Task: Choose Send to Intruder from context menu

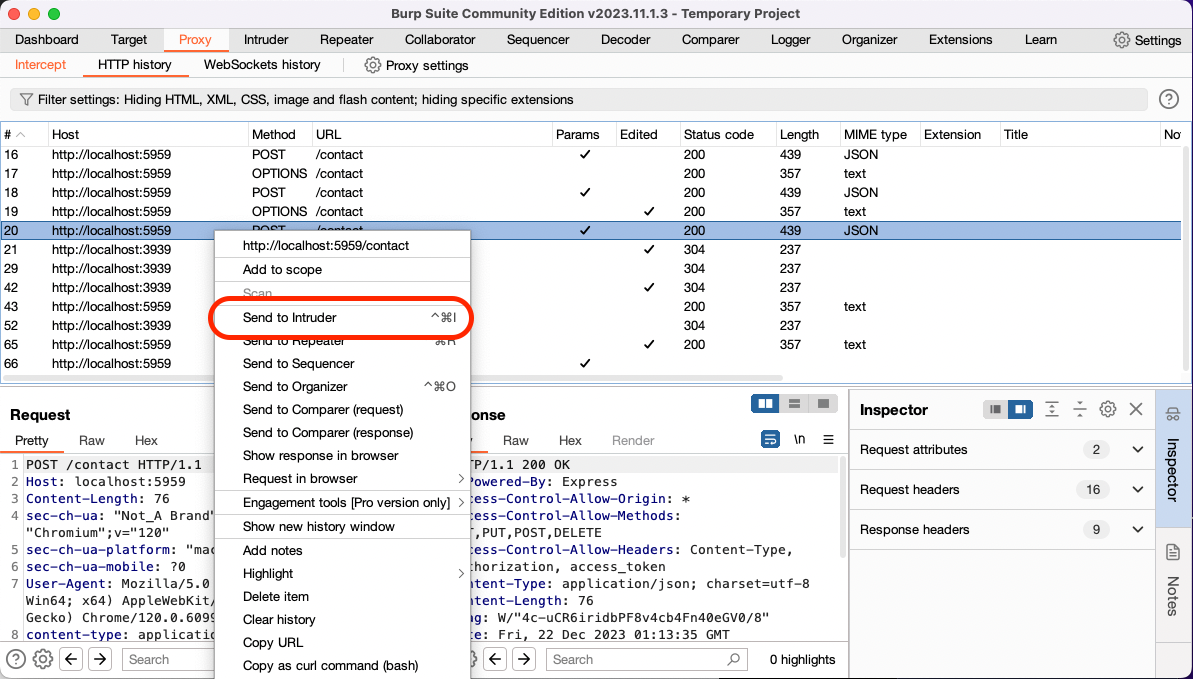Action: [342, 317]
